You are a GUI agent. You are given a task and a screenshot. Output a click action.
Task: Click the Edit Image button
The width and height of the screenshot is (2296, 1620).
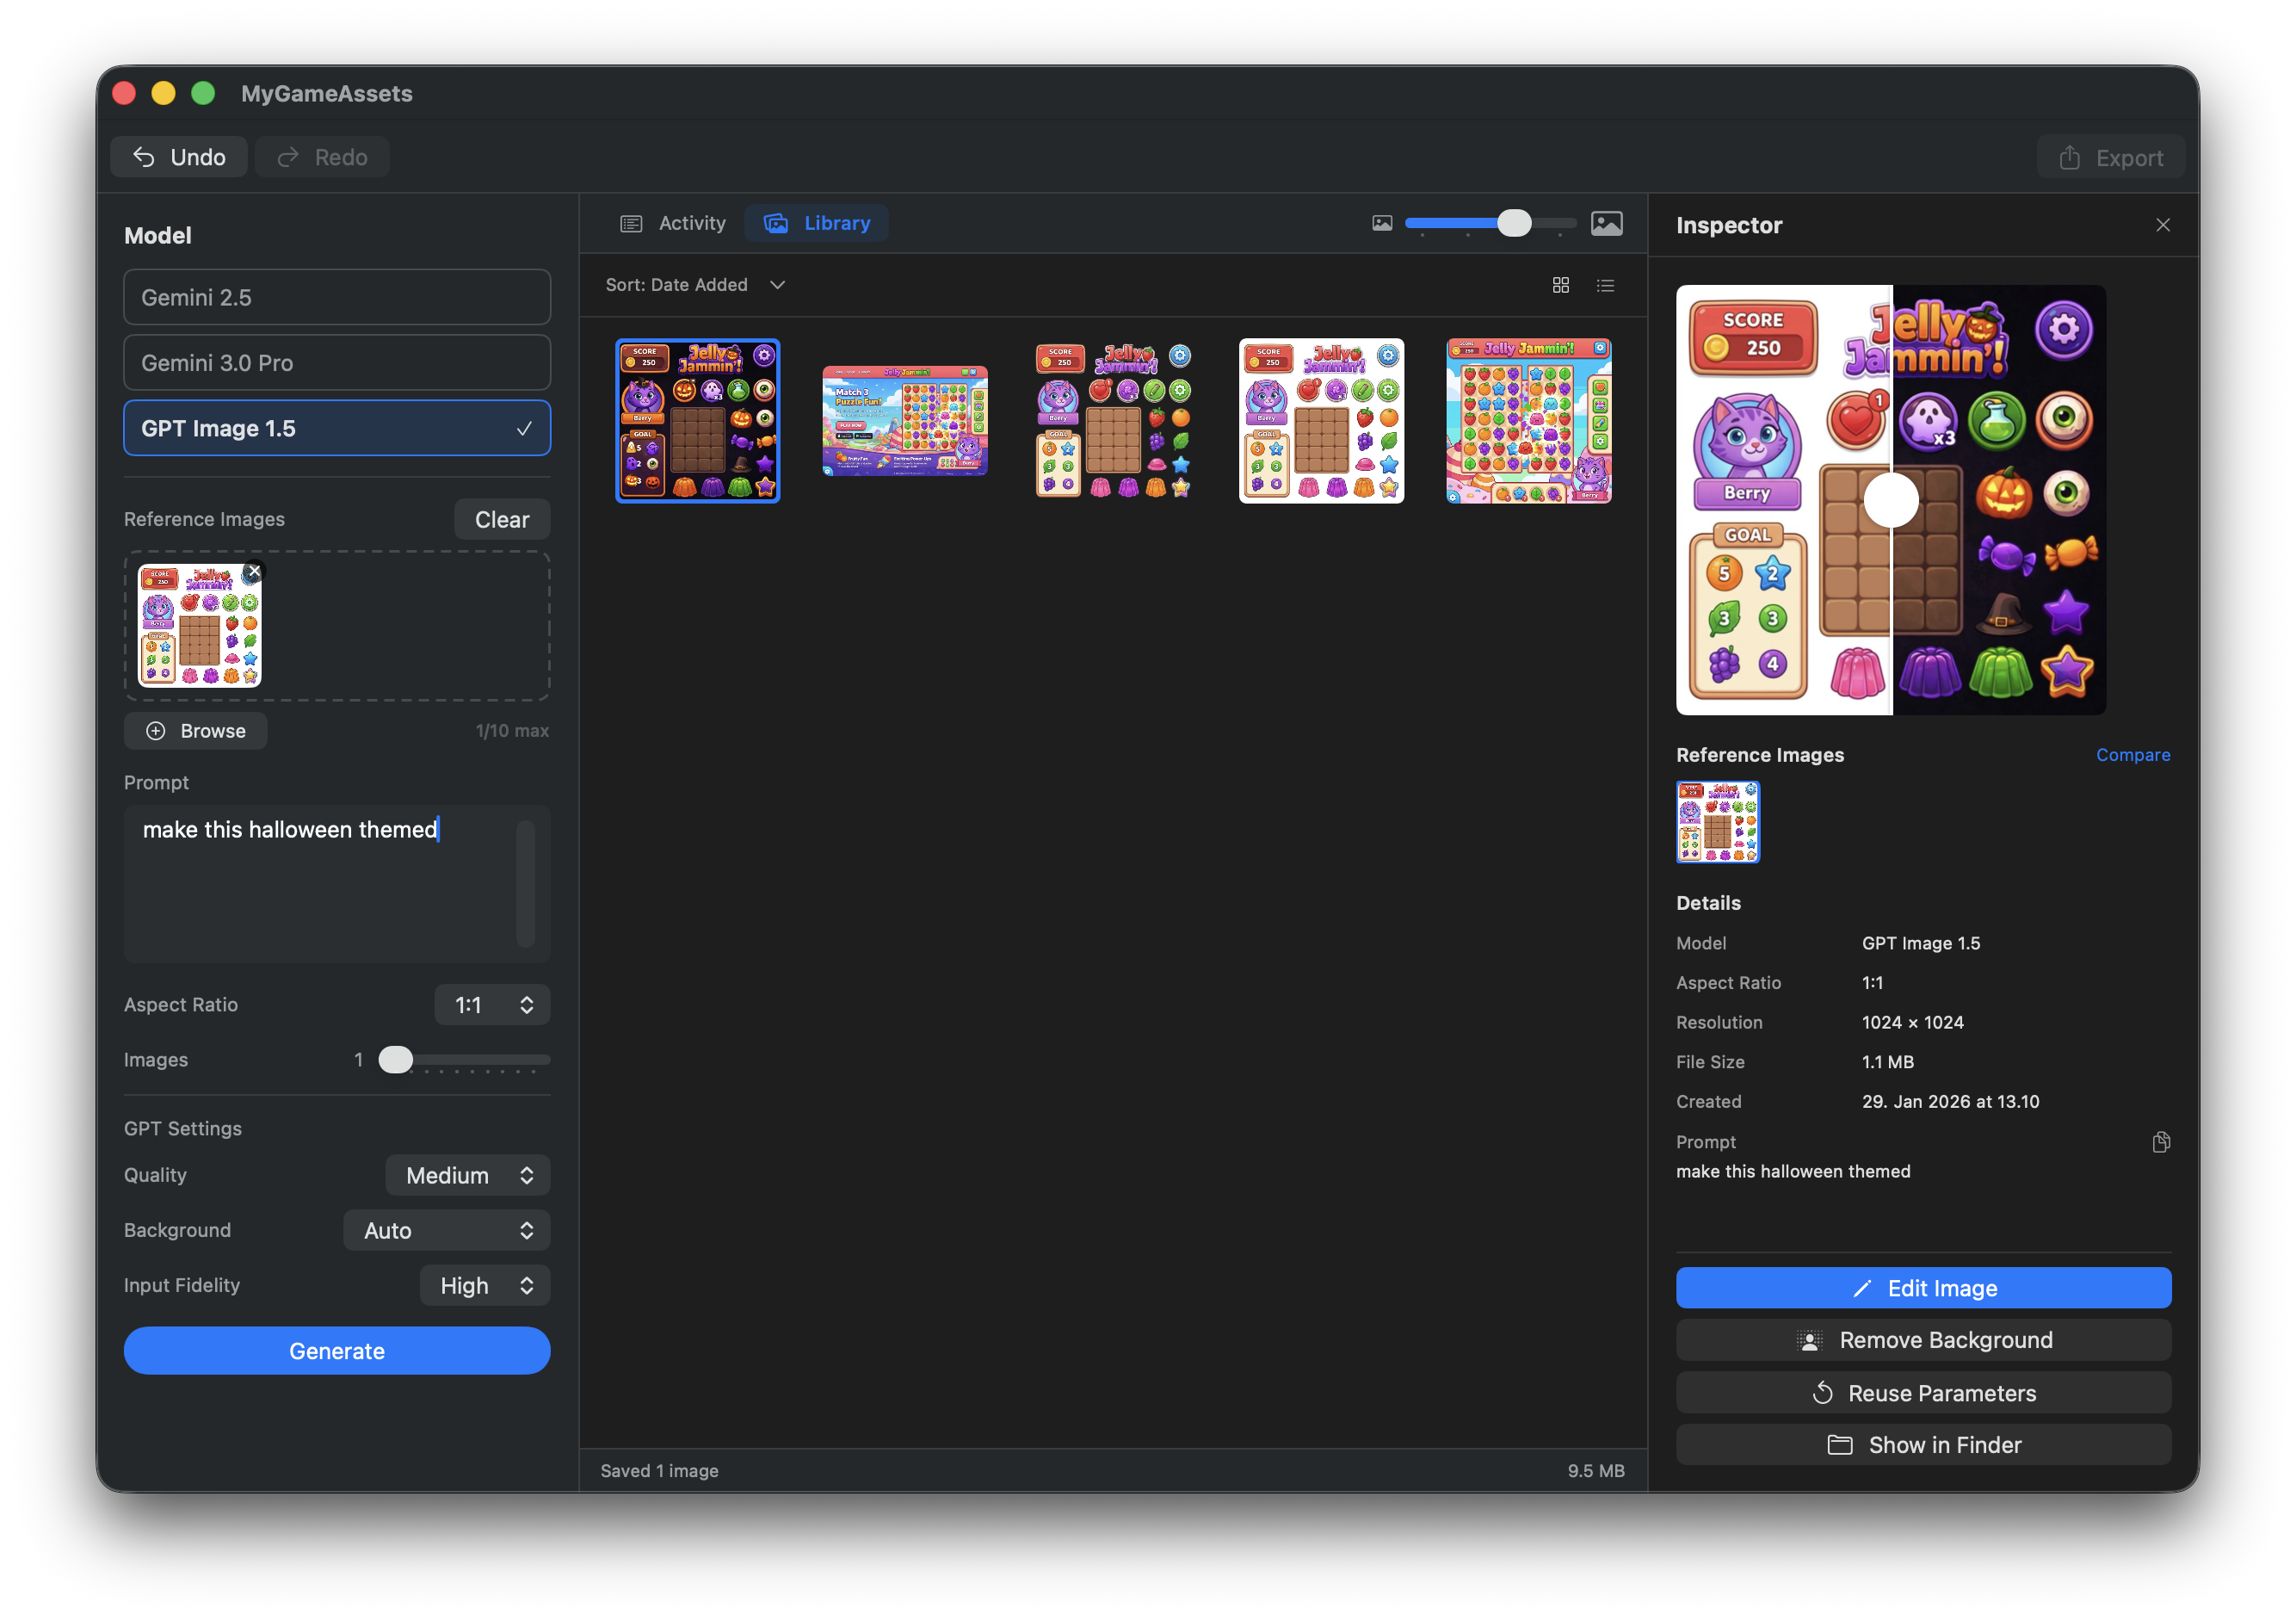pyautogui.click(x=1923, y=1288)
